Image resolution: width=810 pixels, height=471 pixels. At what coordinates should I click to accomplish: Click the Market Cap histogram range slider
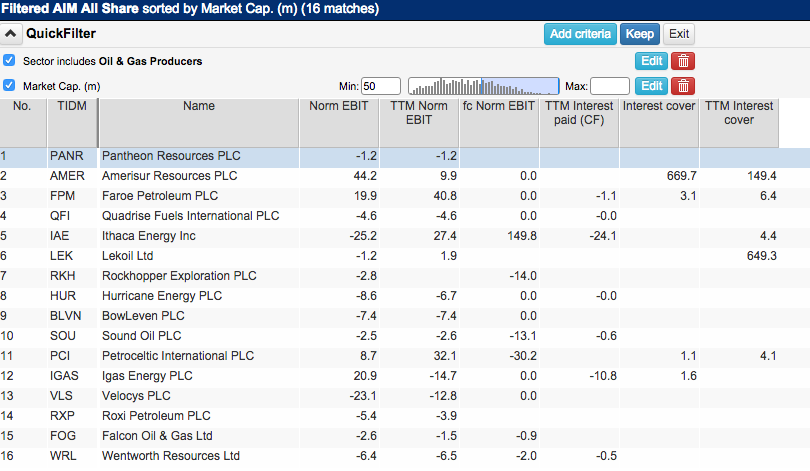484,86
